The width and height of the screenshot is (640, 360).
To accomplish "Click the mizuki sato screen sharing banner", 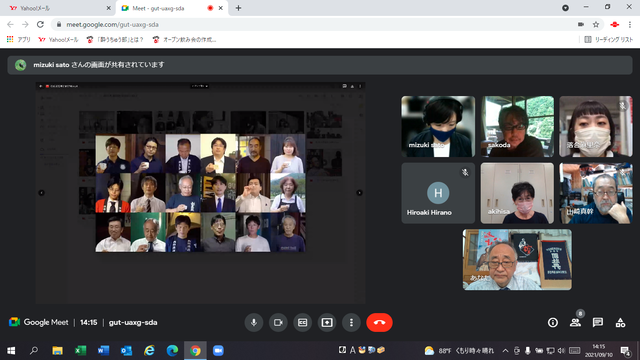I will (x=320, y=65).
